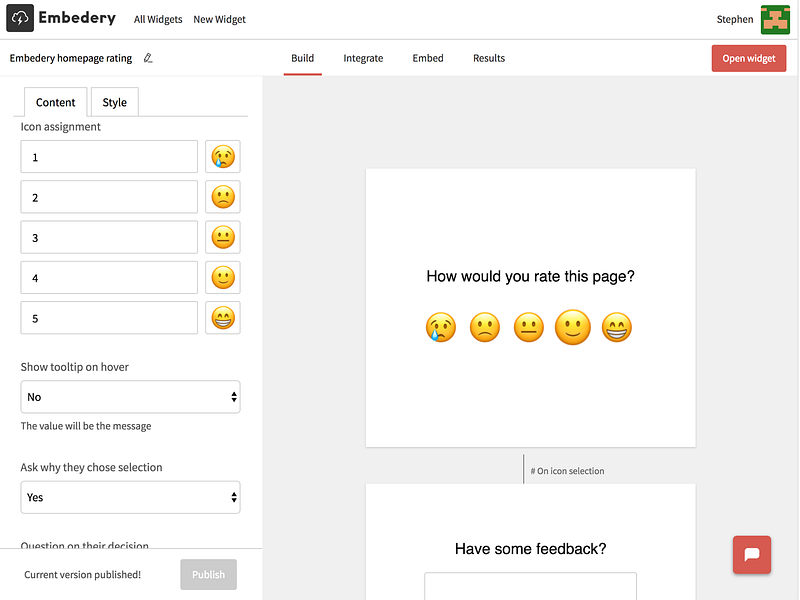Click the 'How would you rate this page?' heading
800x600 pixels.
[x=531, y=276]
